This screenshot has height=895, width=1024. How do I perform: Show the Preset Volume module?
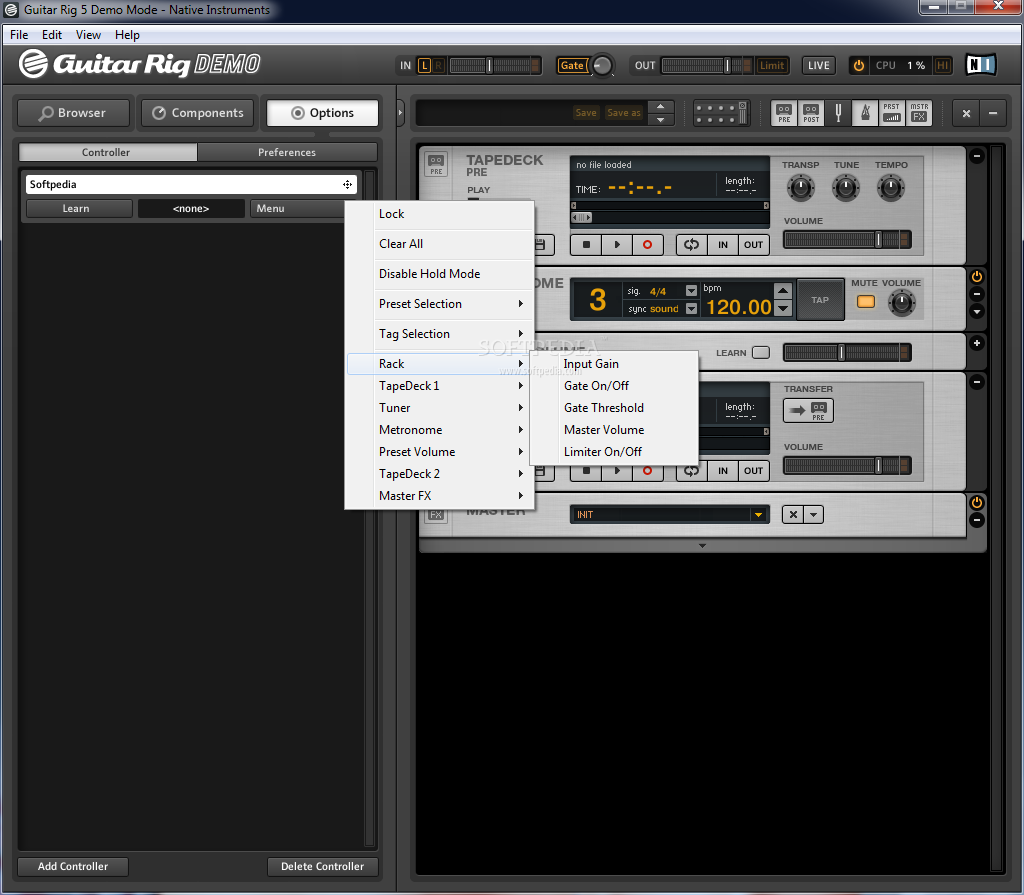[x=891, y=113]
